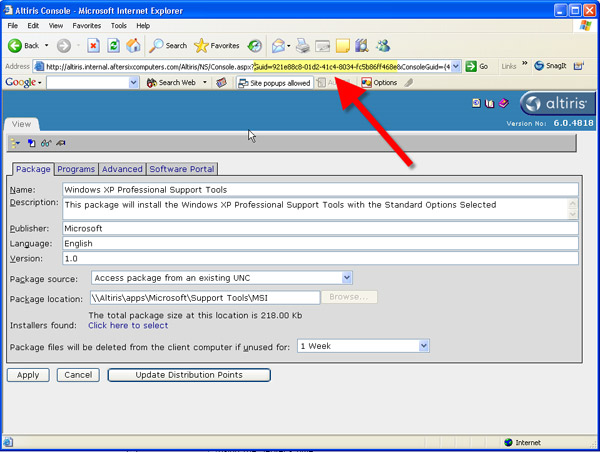This screenshot has width=600, height=452.
Task: Click inside the Address URL field
Action: (x=243, y=67)
